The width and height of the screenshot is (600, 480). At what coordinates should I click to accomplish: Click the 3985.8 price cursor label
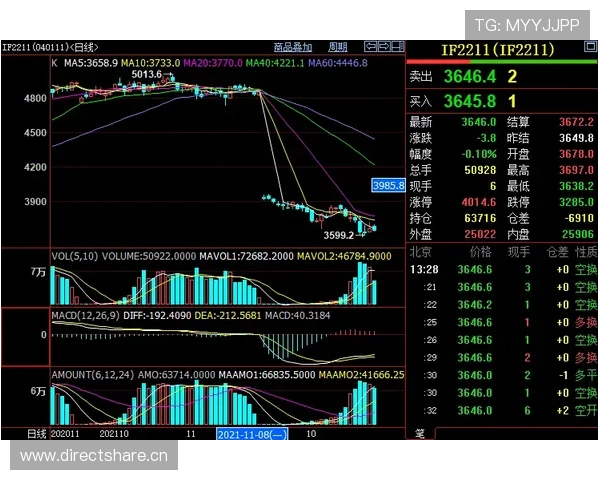point(388,186)
